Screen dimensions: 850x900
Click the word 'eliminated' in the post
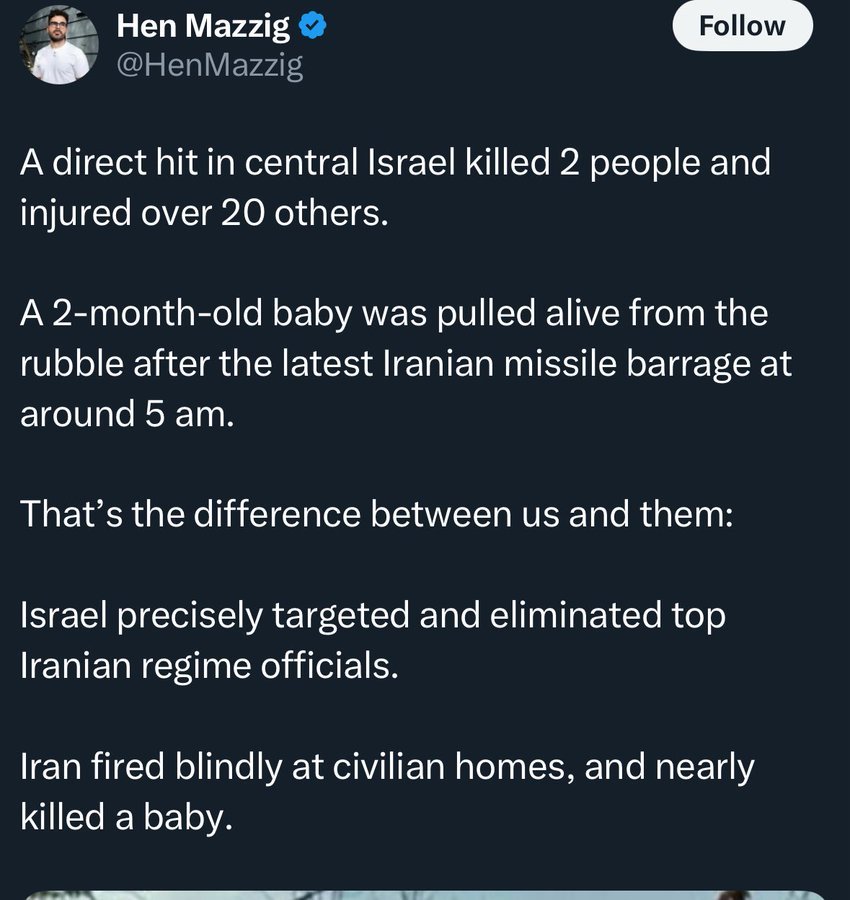[x=576, y=615]
